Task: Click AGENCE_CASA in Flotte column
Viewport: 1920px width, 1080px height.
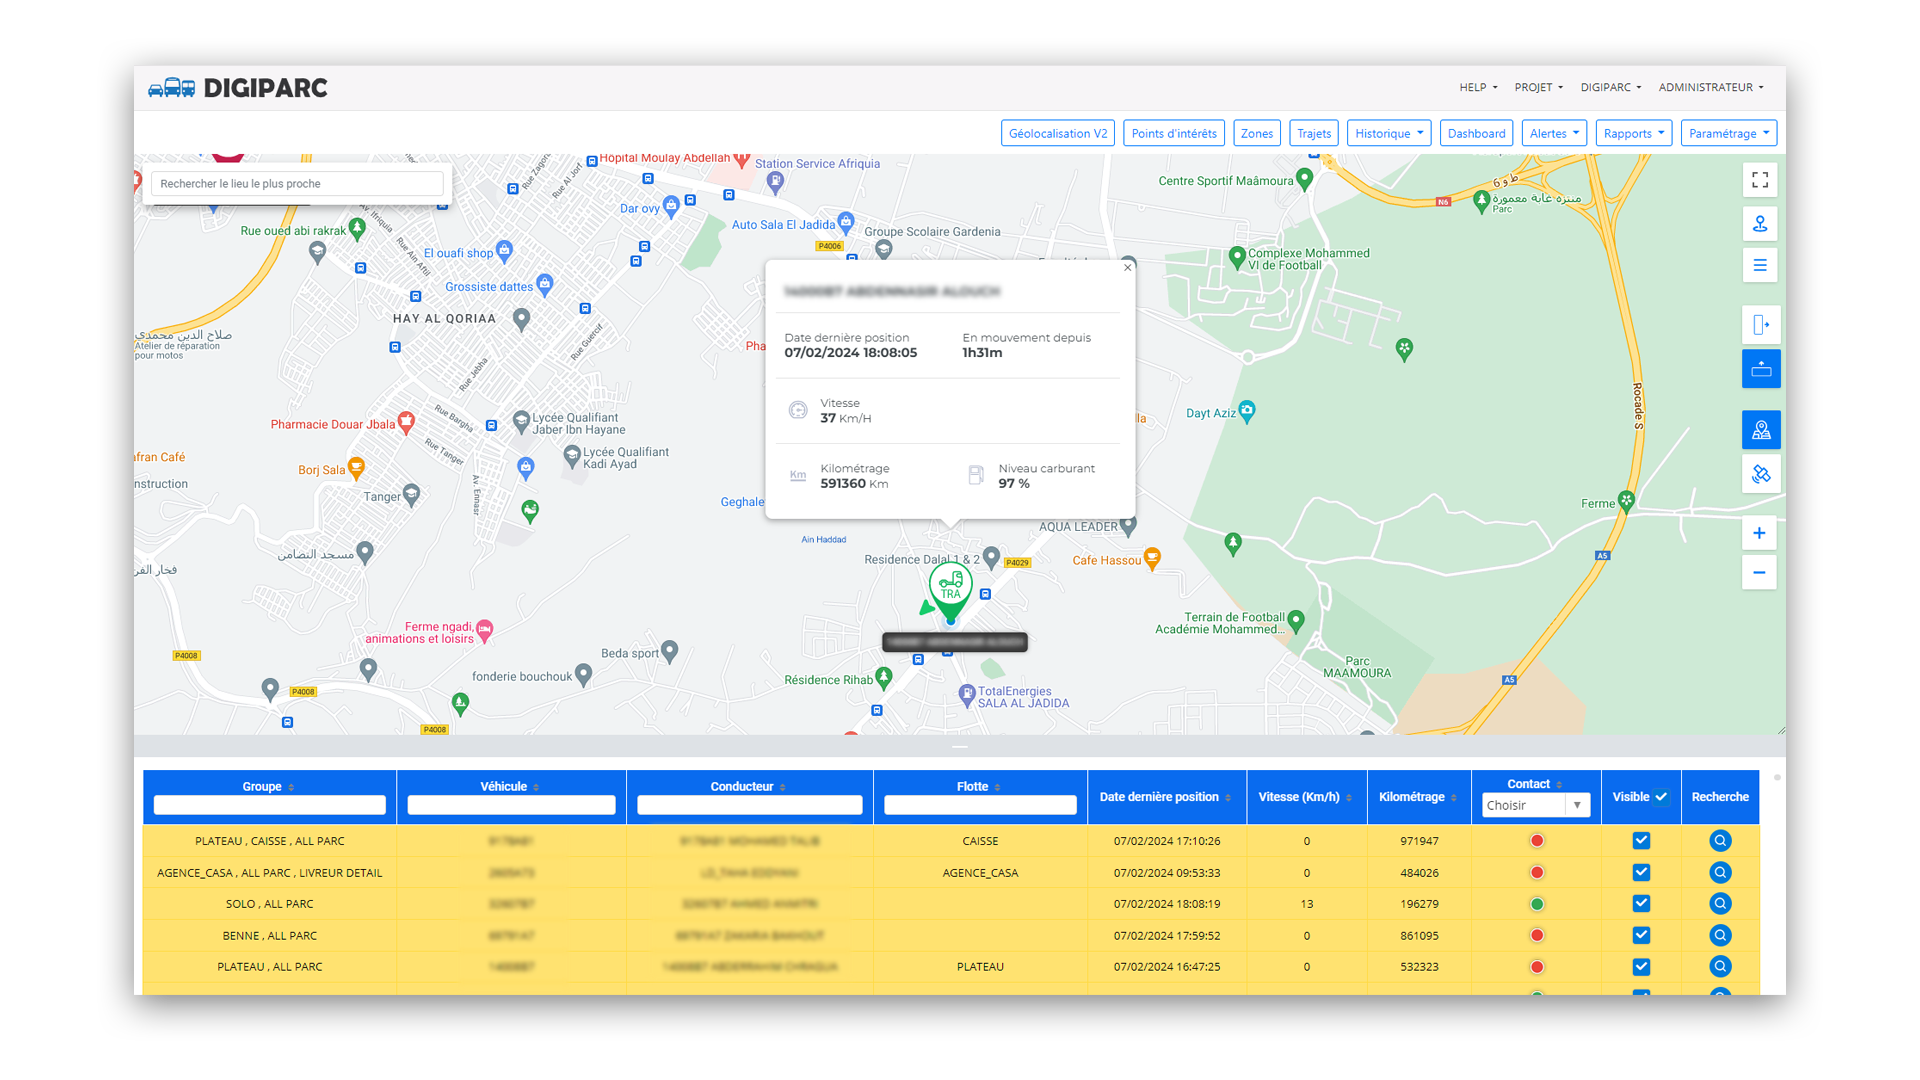Action: click(980, 873)
